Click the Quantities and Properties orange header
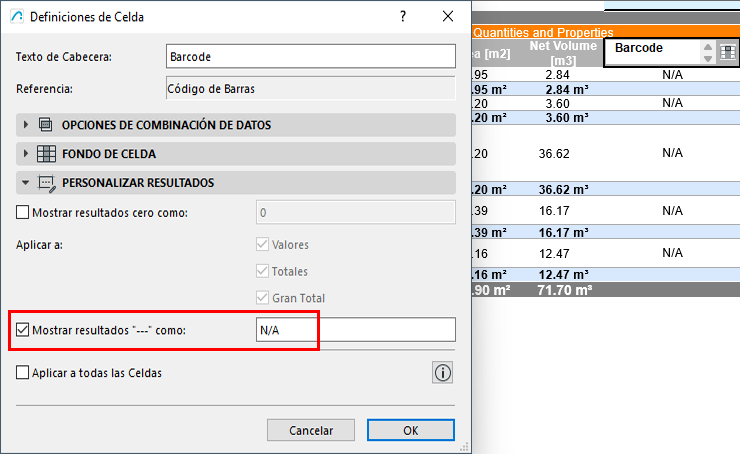This screenshot has width=740, height=454. tap(543, 32)
